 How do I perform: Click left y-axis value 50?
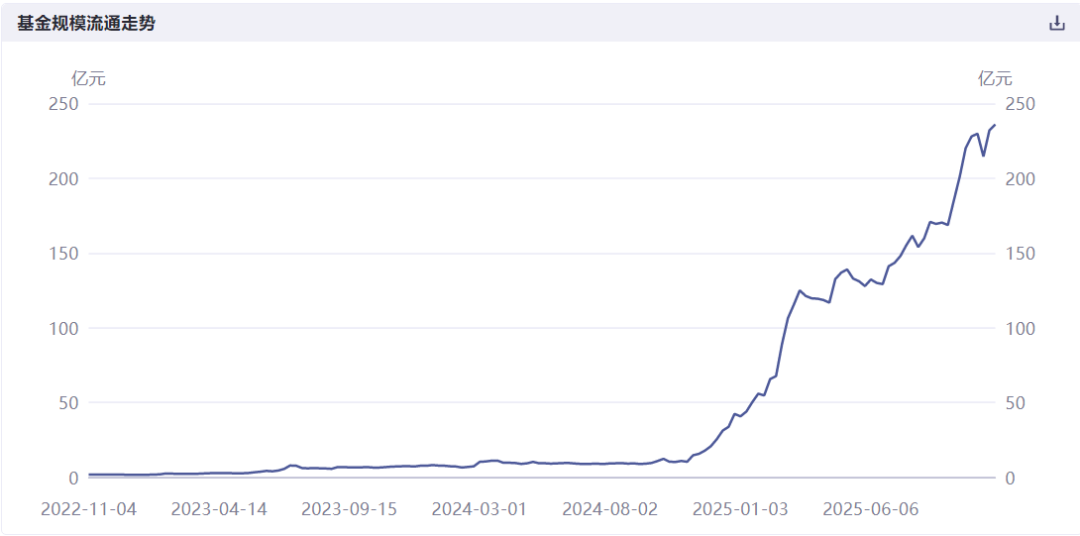(70, 402)
